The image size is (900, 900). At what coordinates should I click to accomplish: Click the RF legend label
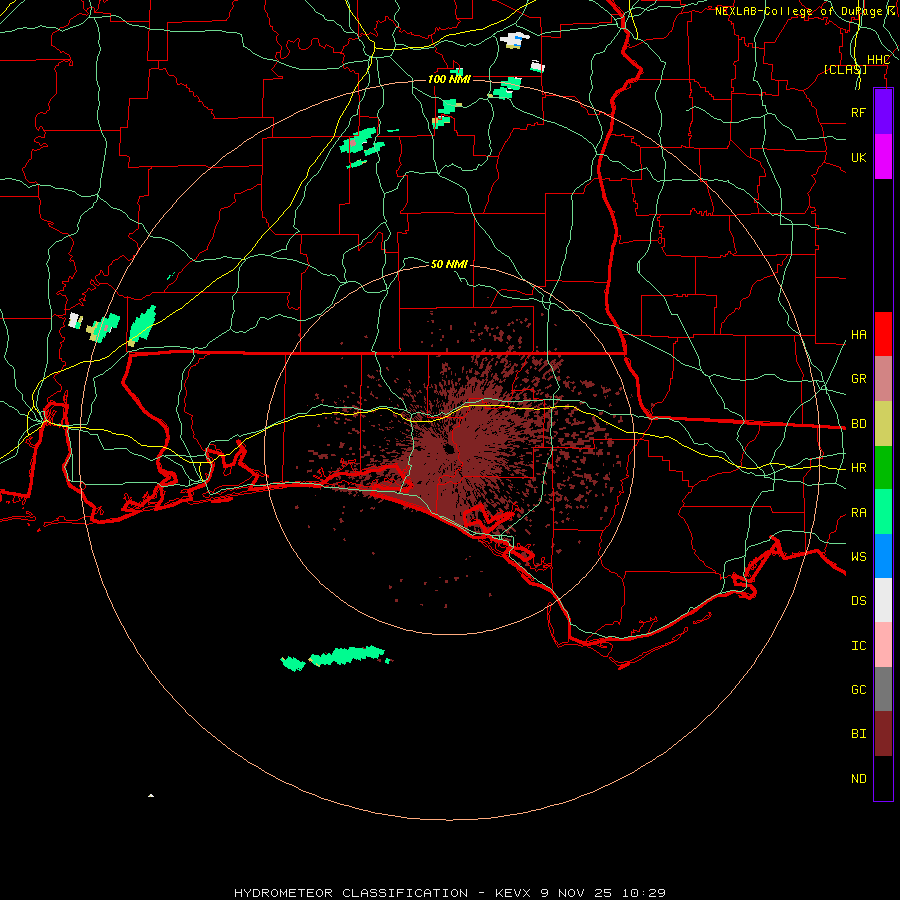point(858,112)
